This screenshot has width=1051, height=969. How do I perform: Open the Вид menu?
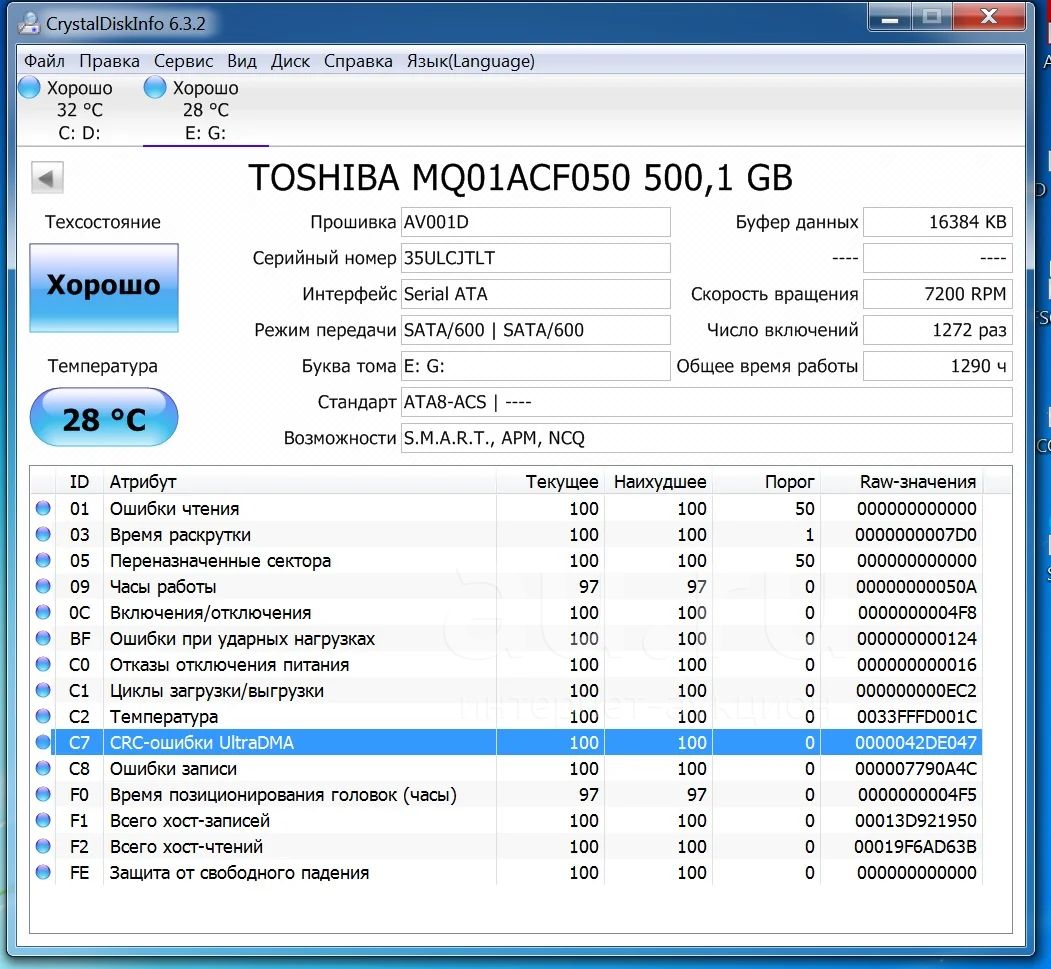point(241,61)
